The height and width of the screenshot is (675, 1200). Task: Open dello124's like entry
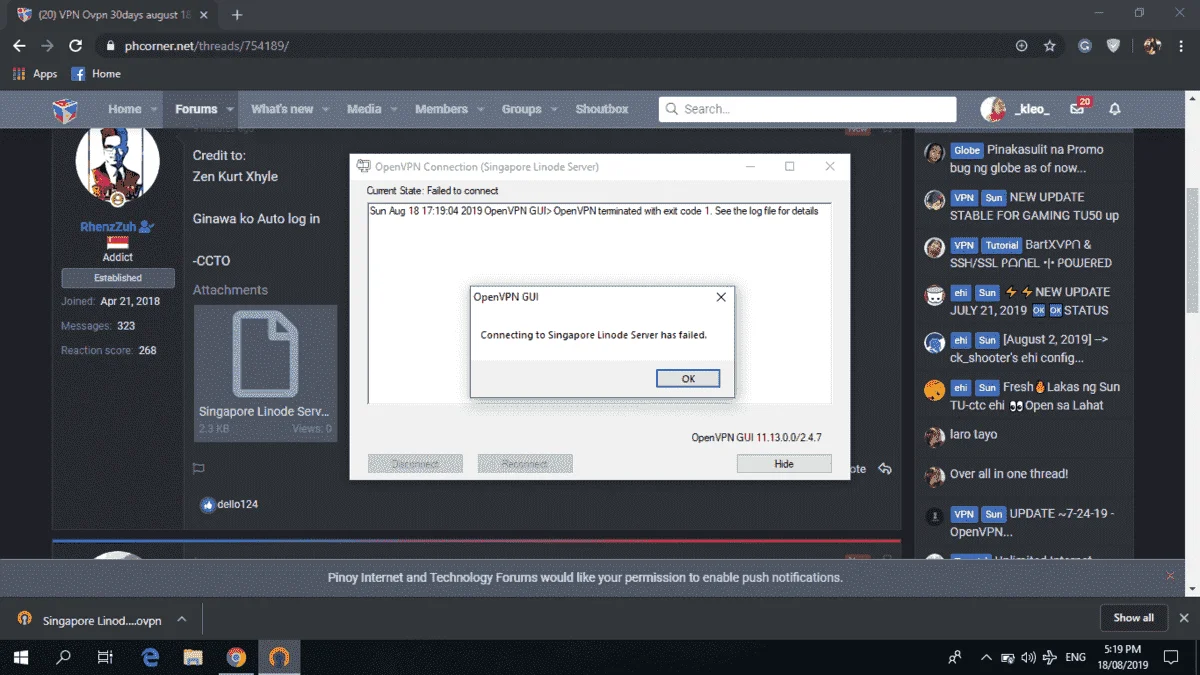237,504
